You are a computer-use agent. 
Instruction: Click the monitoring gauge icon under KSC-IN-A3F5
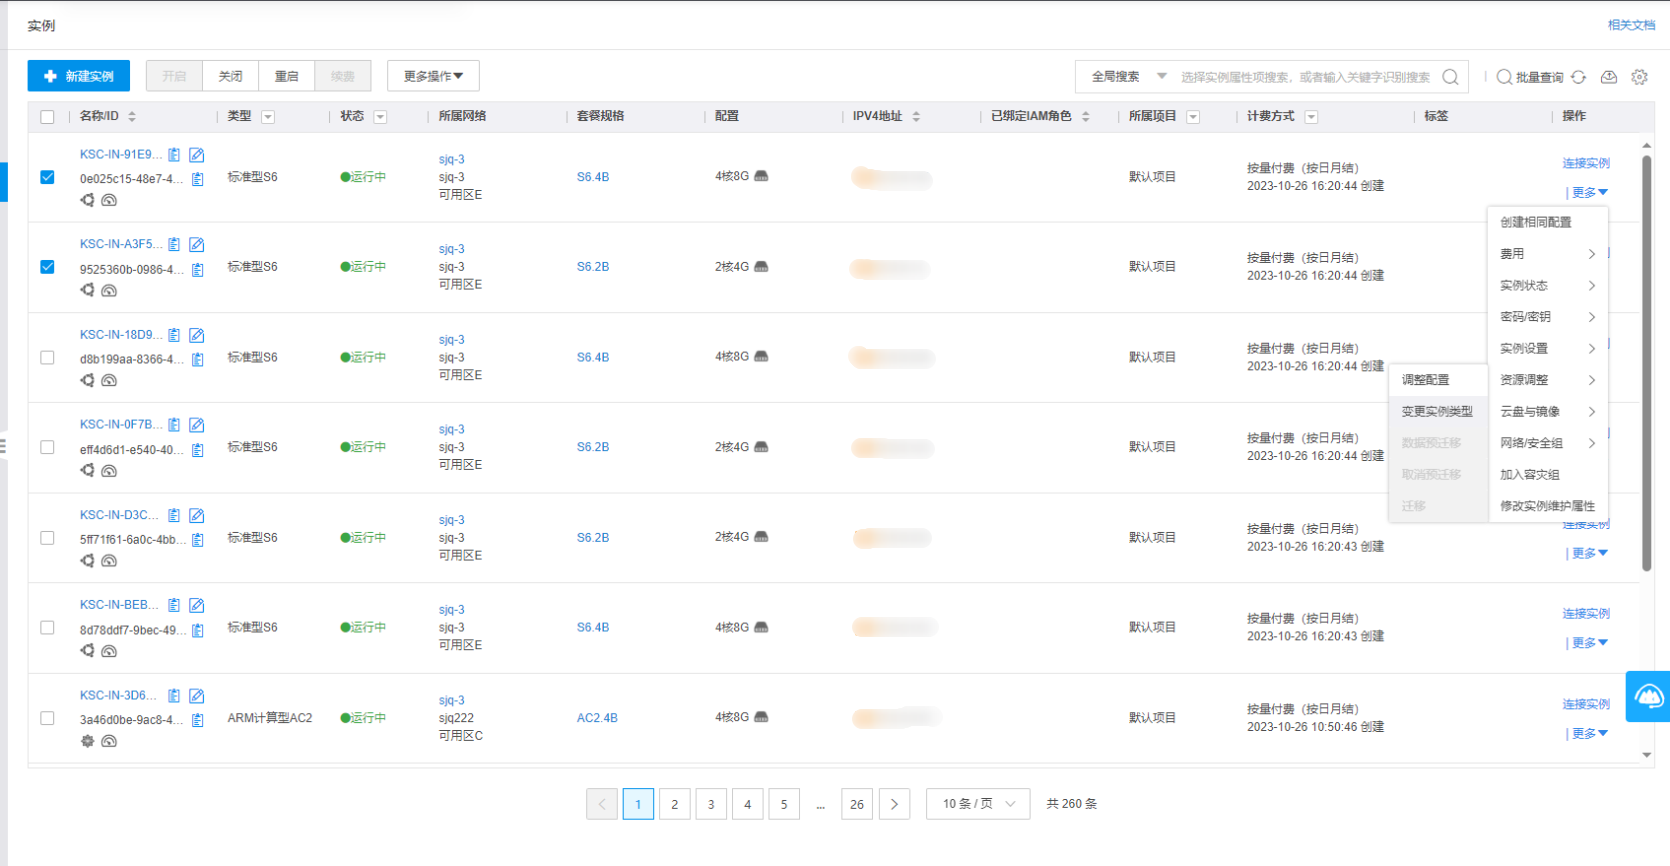(109, 291)
